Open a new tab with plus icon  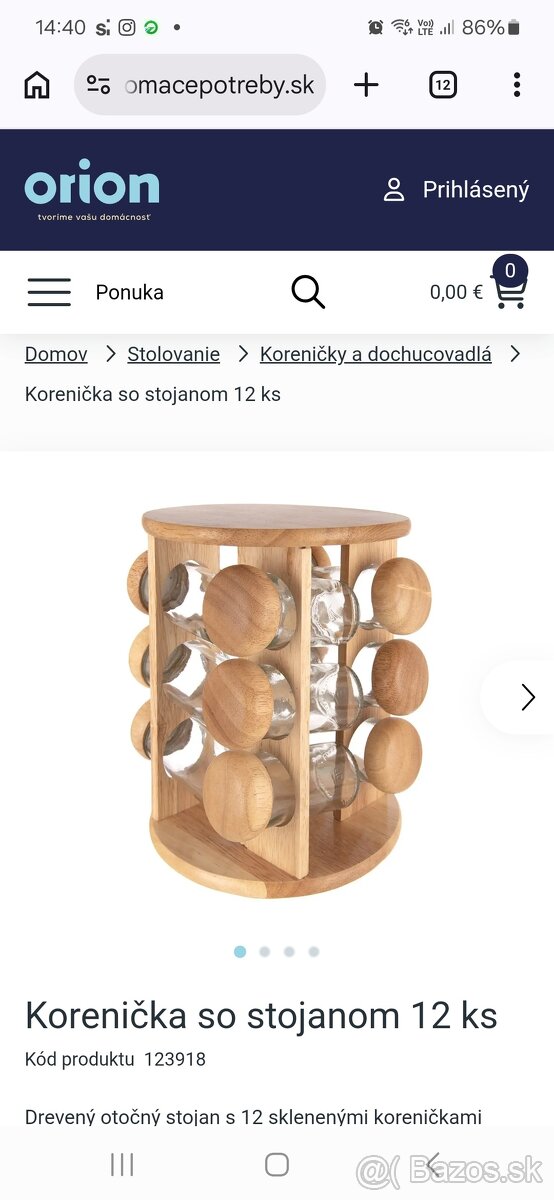[x=366, y=85]
